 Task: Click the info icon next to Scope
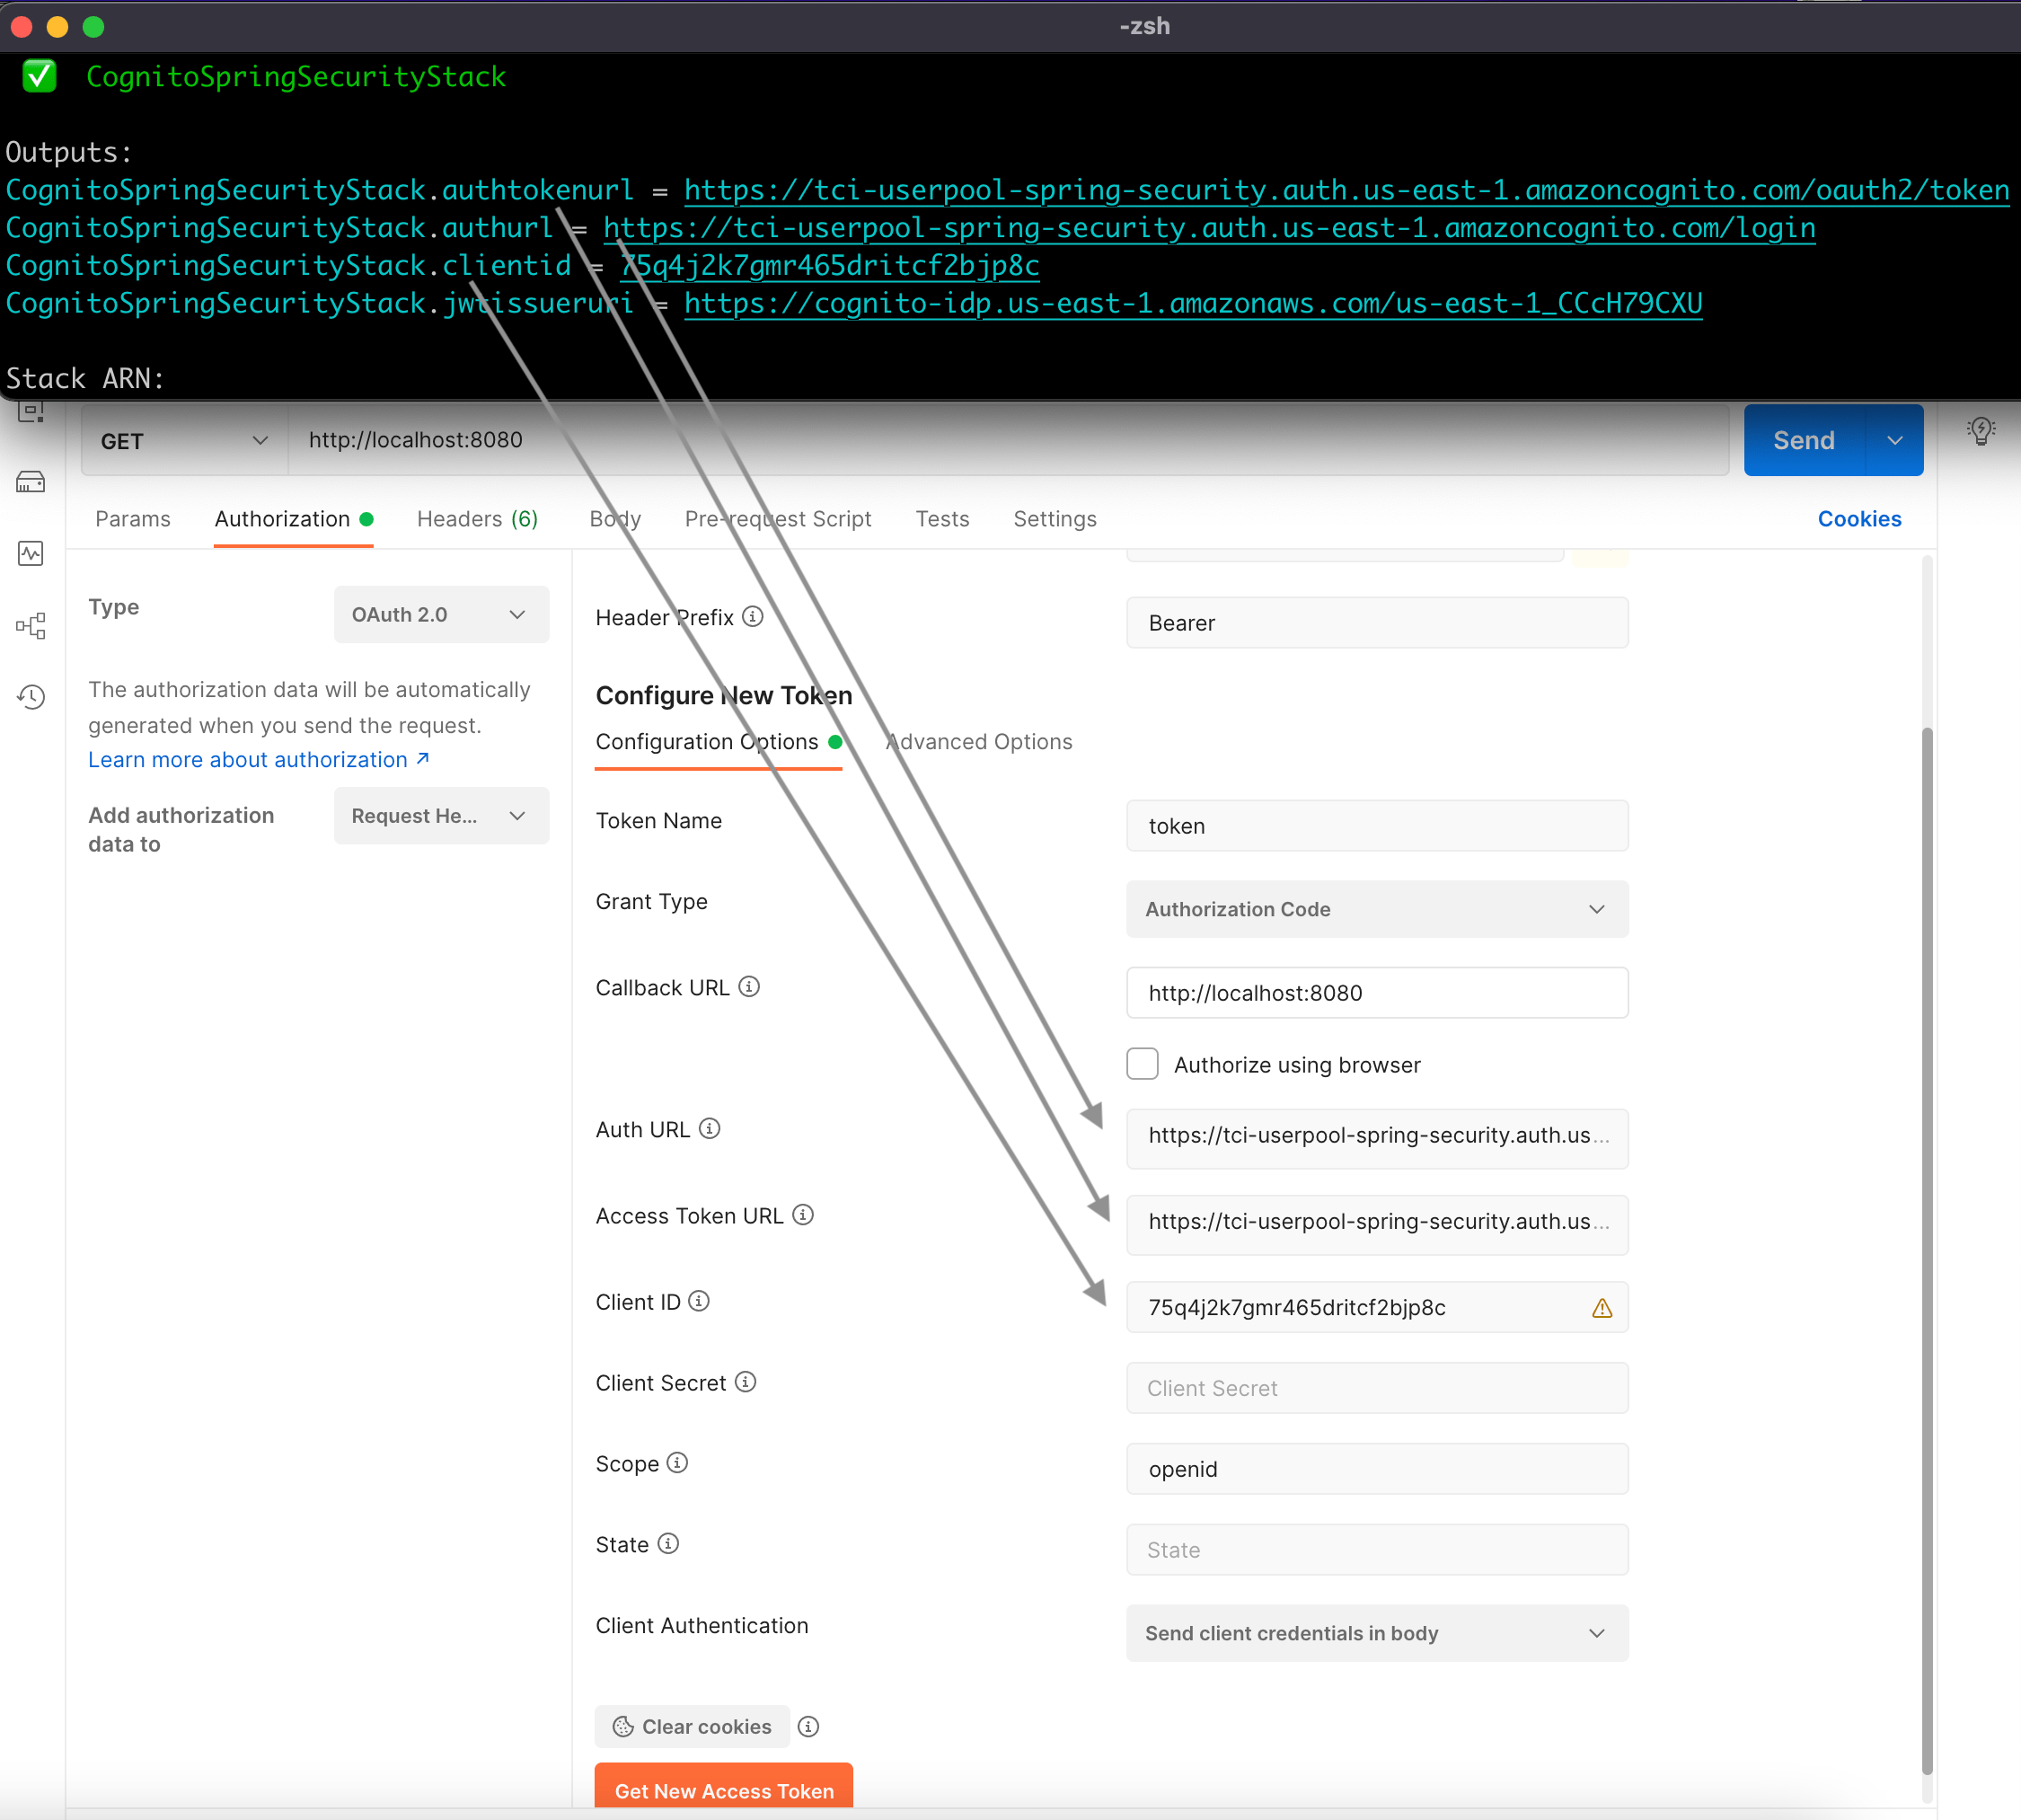tap(678, 1463)
